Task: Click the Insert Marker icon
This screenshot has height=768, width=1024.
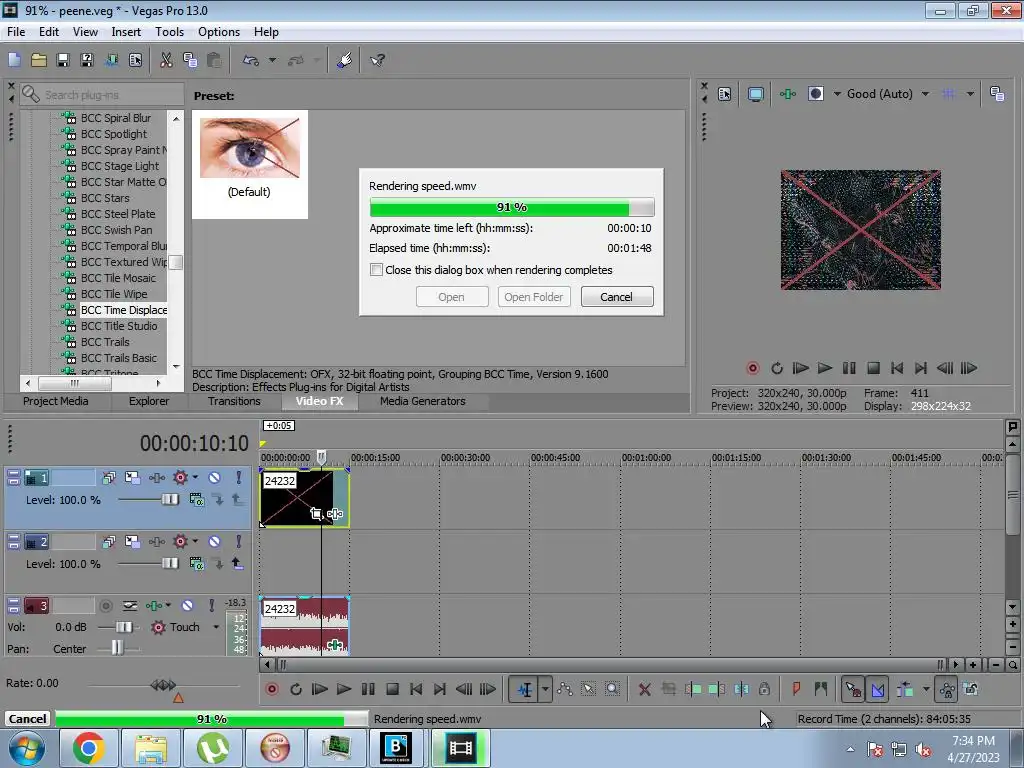Action: 796,689
